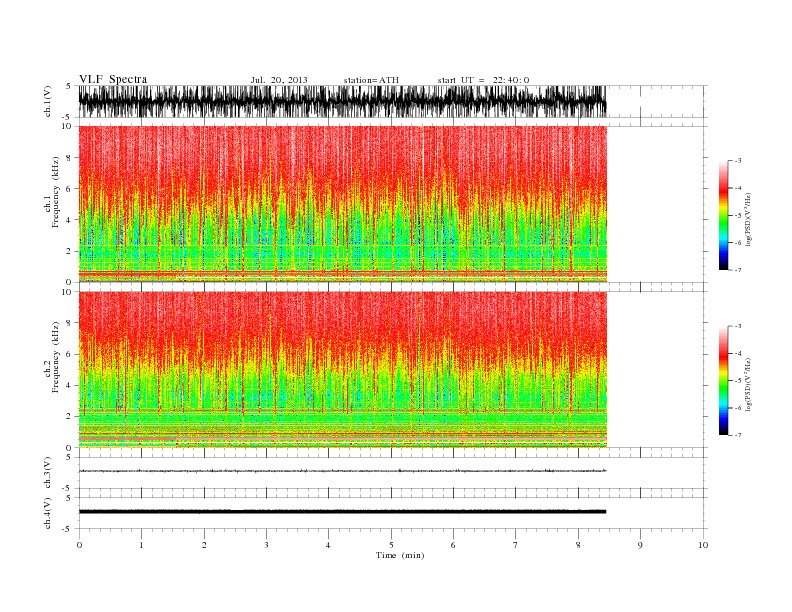Click the ch.1 black waveform trace

coord(342,101)
